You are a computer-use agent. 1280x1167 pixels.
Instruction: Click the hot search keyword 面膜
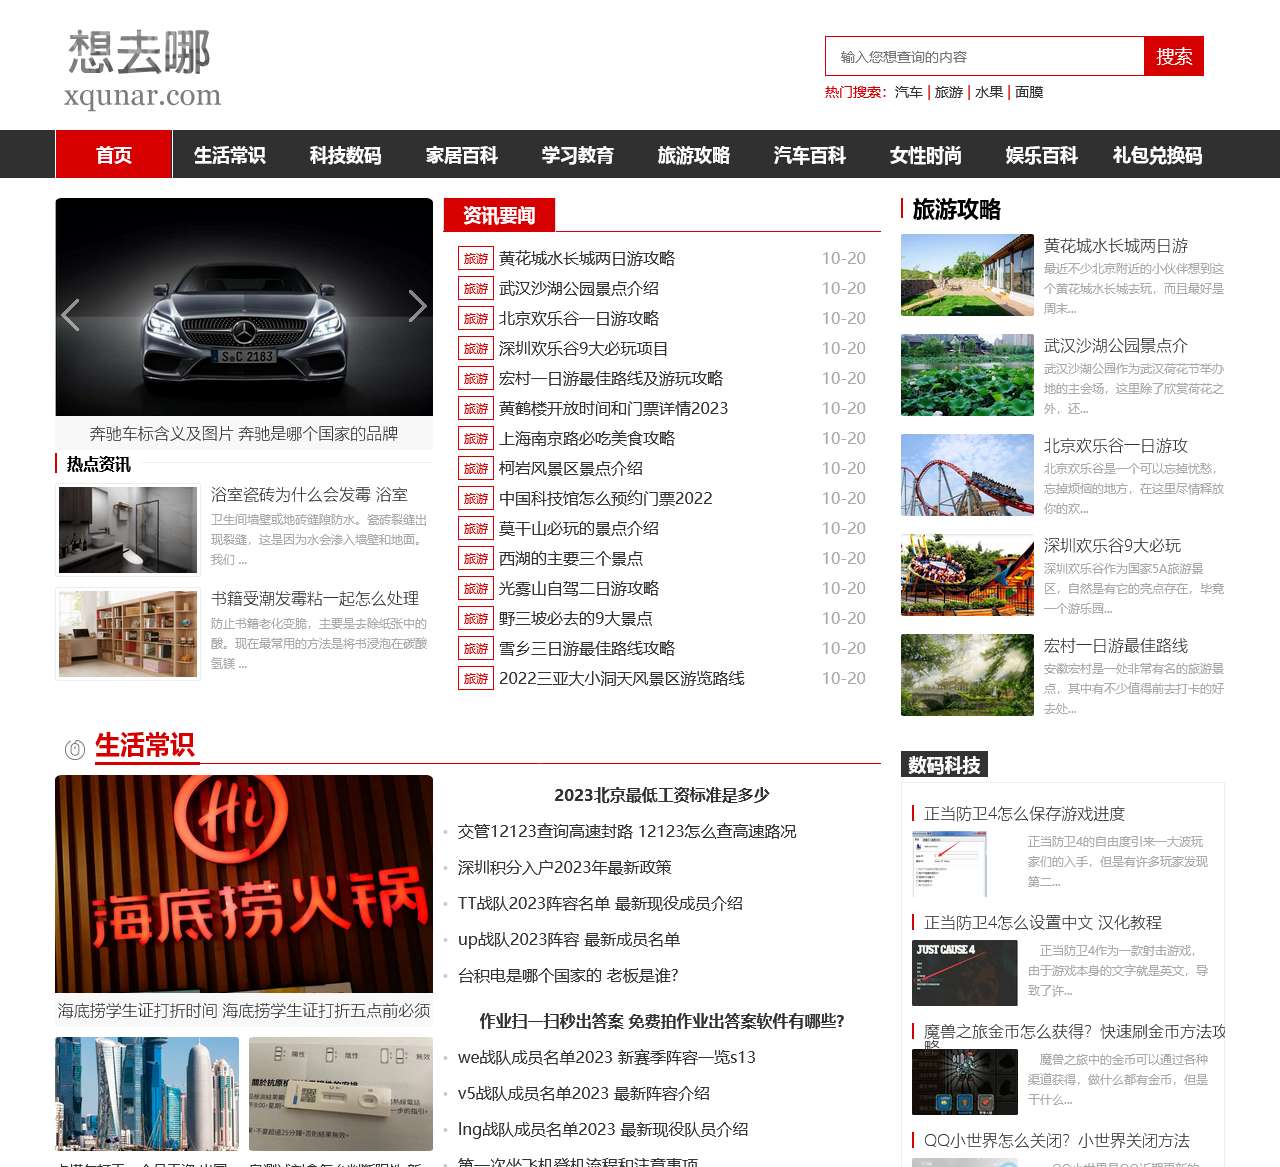click(1029, 92)
